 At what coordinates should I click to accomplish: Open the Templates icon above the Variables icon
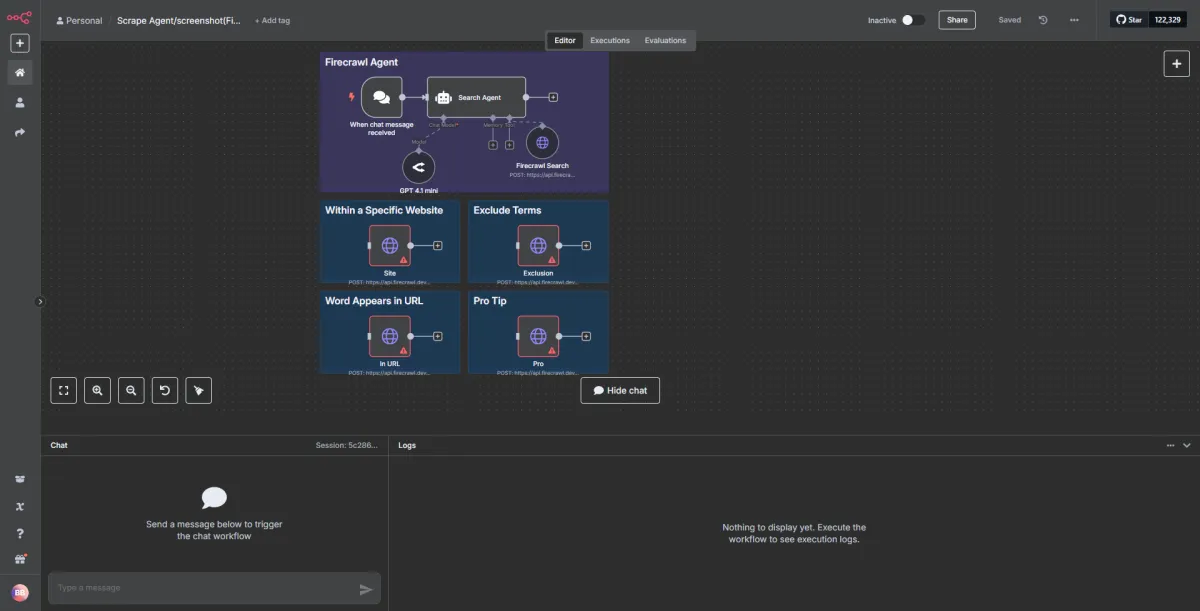[x=20, y=479]
